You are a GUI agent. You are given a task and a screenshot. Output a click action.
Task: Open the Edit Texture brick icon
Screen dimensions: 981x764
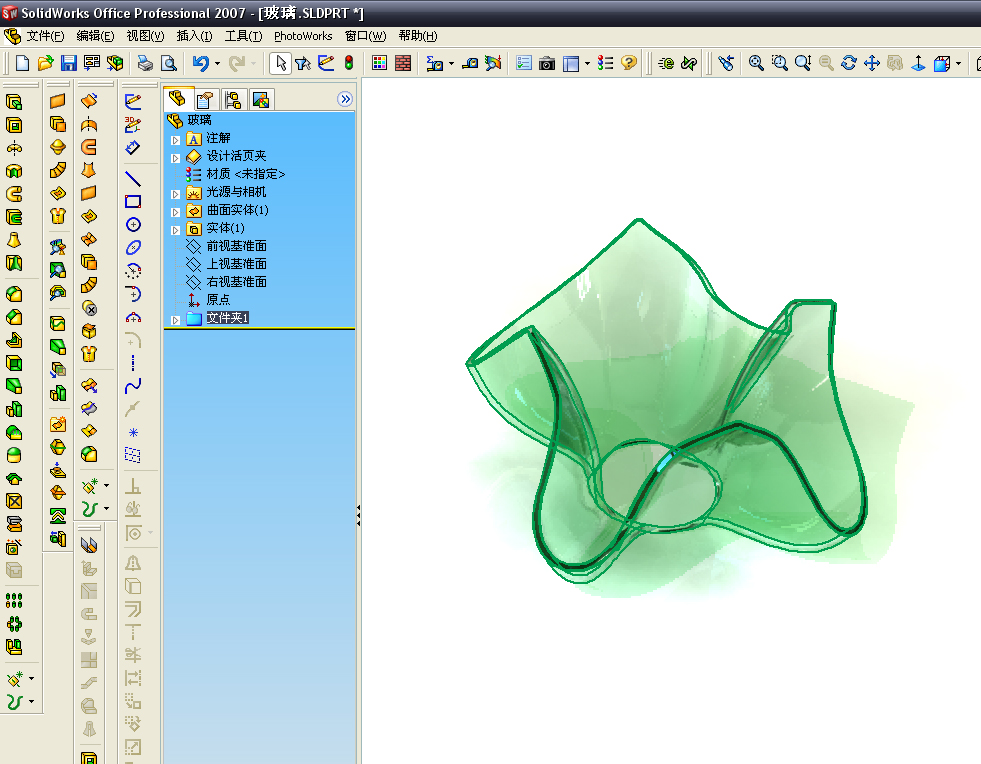(x=403, y=63)
